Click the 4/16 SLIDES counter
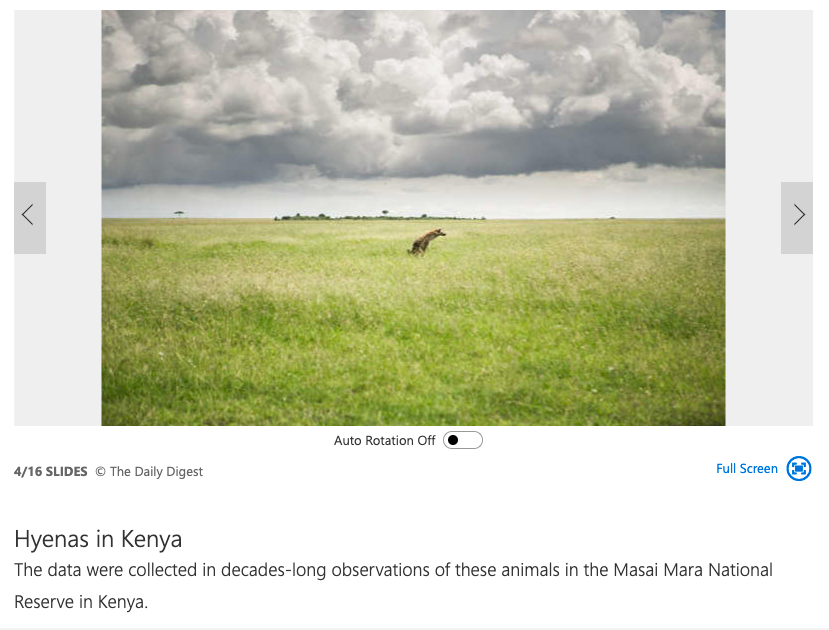This screenshot has width=829, height=630. tap(51, 471)
